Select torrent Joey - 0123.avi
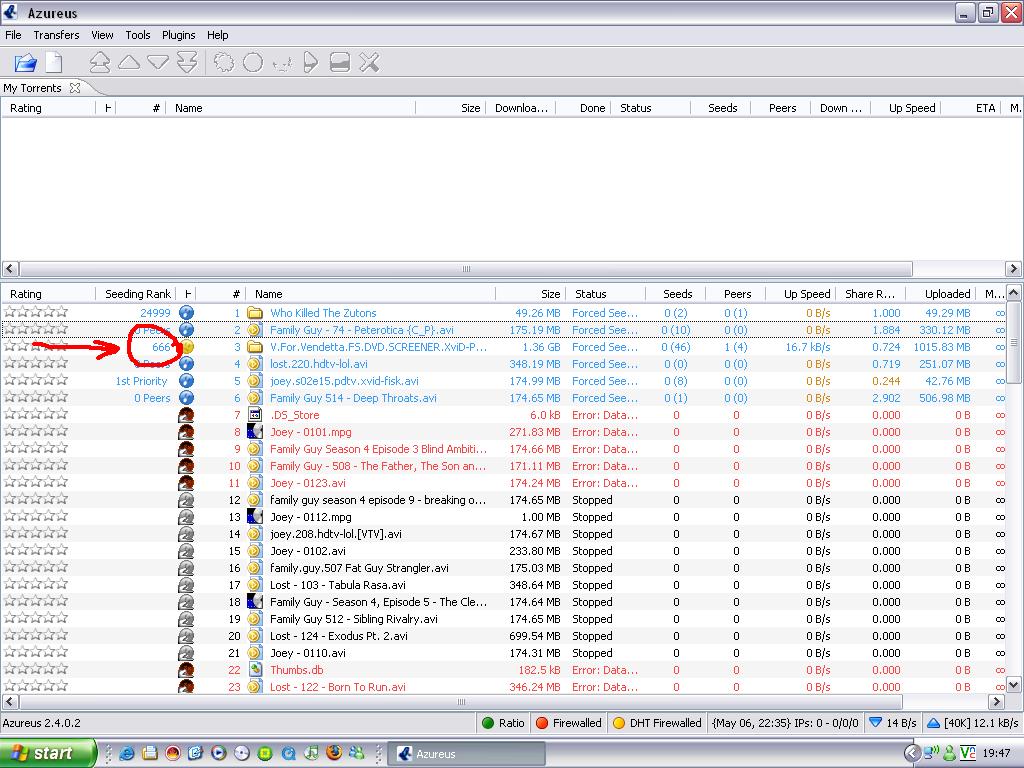Screen dimensions: 1024x768 tap(308, 483)
